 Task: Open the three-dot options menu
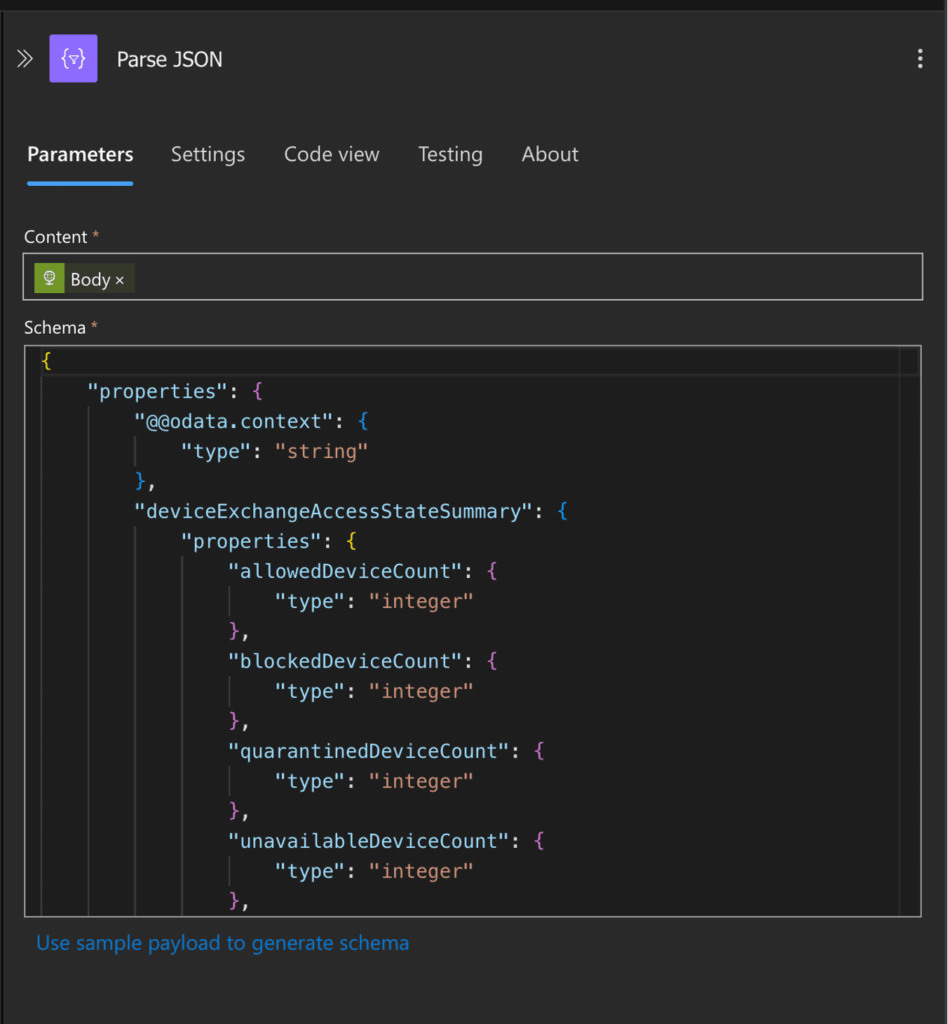click(x=920, y=58)
